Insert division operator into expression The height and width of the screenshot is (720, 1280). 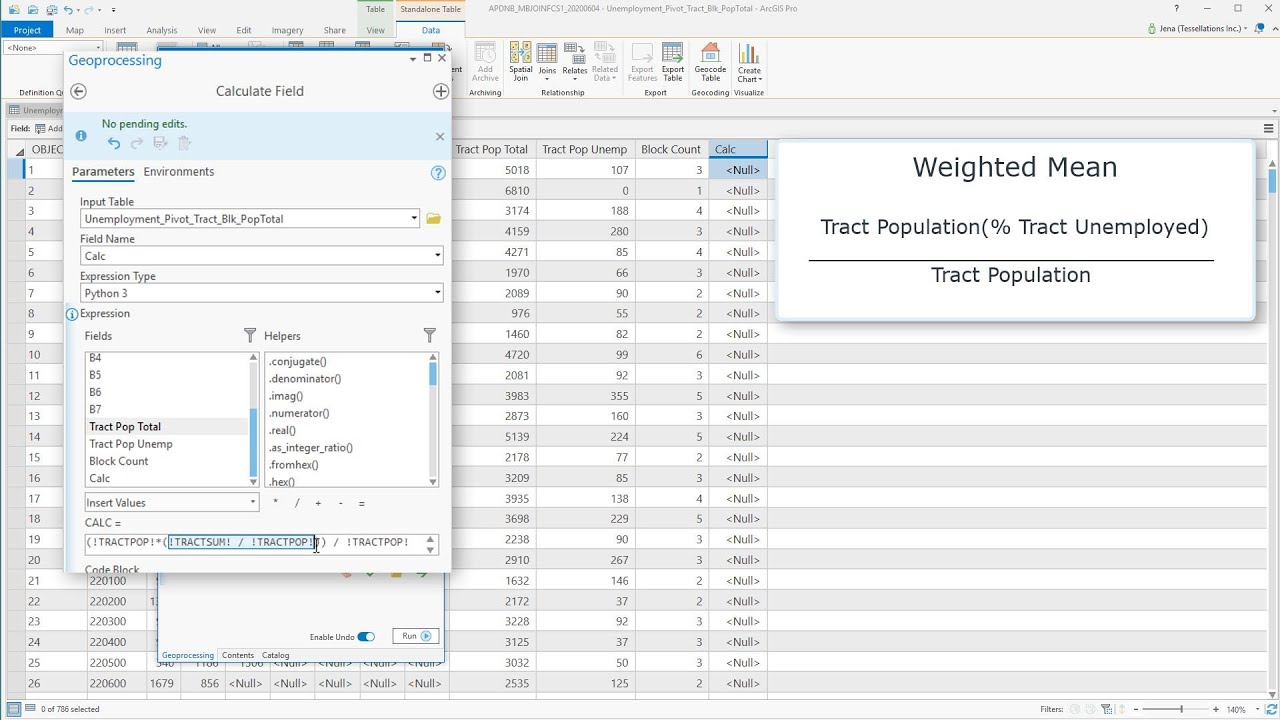(297, 503)
